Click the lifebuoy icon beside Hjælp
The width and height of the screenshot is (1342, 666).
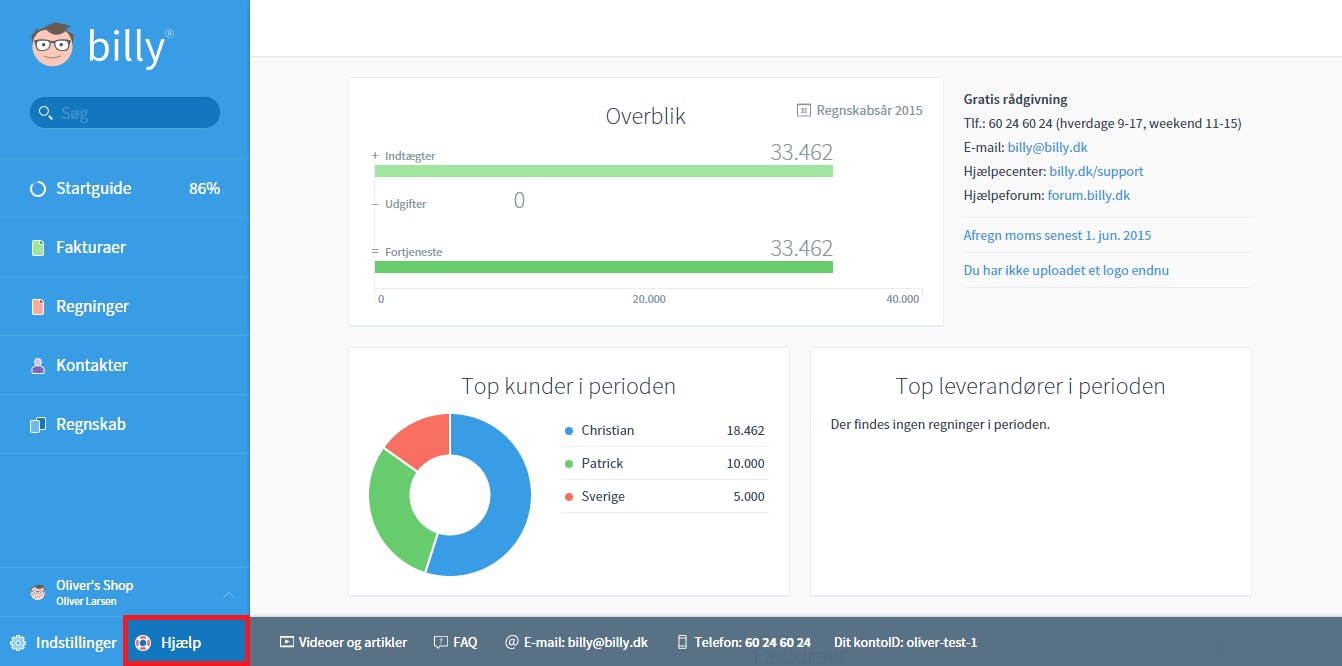pos(143,642)
